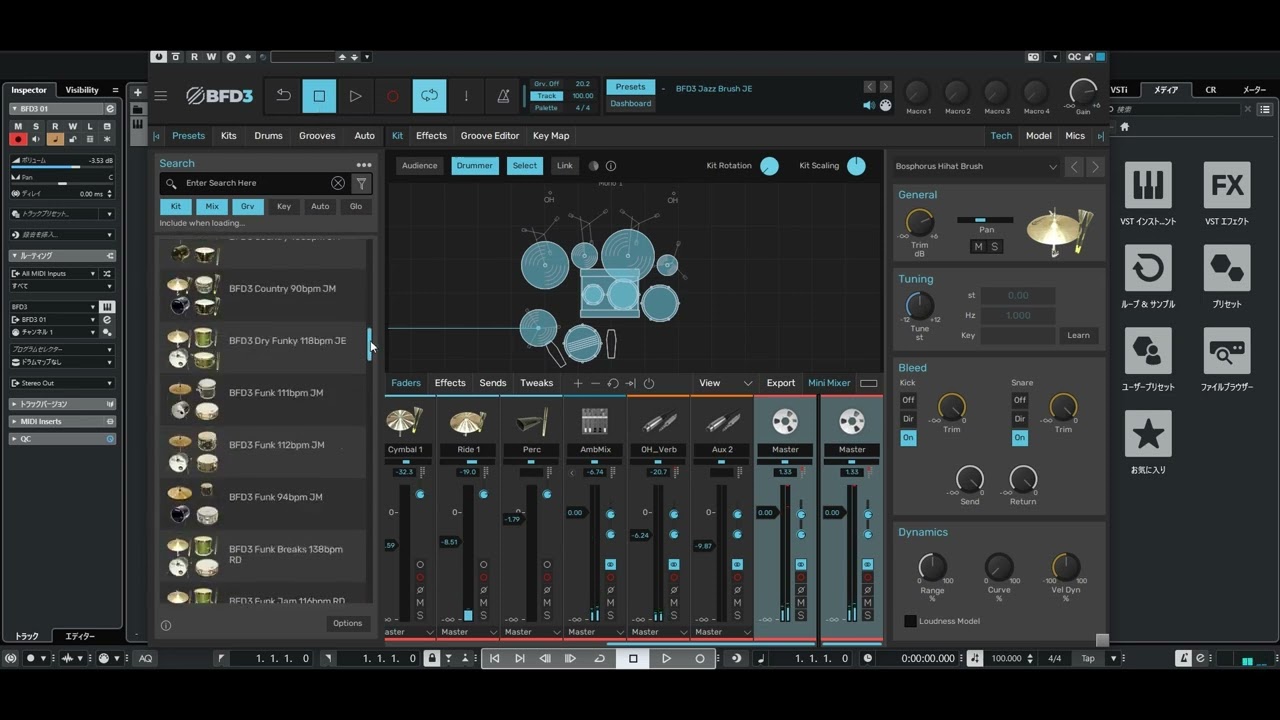Click the BFD3 red record button
Viewport: 1280px width, 720px height.
point(392,96)
